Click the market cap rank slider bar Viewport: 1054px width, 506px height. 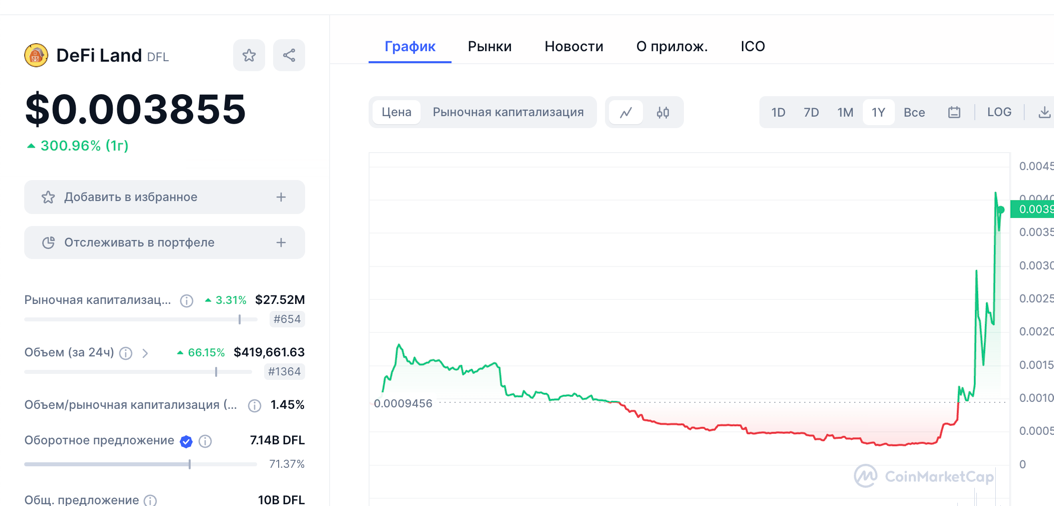140,320
